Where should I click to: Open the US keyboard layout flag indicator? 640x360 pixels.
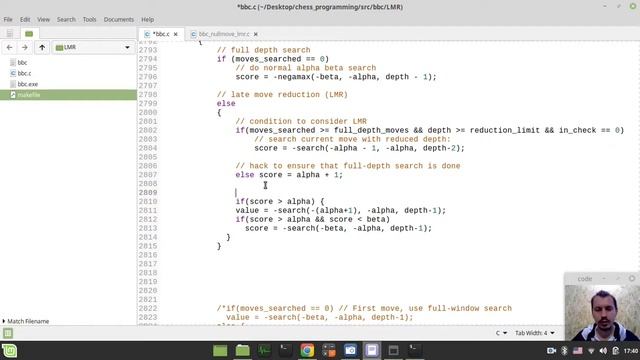(x=578, y=351)
